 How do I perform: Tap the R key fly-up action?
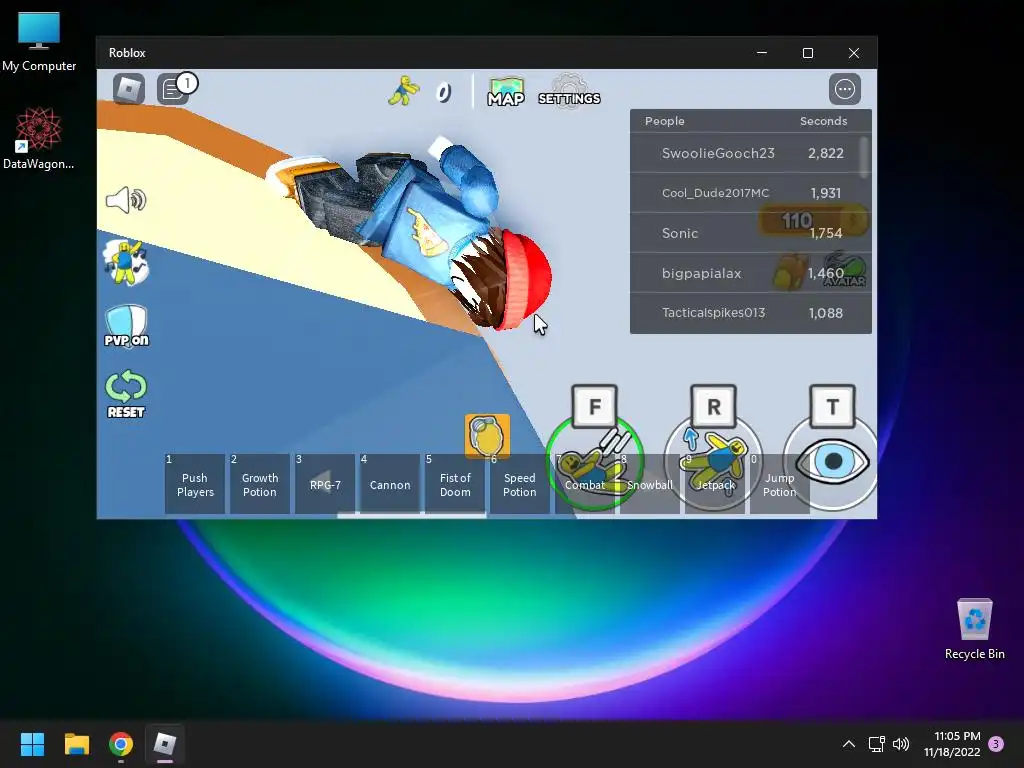[x=713, y=406]
